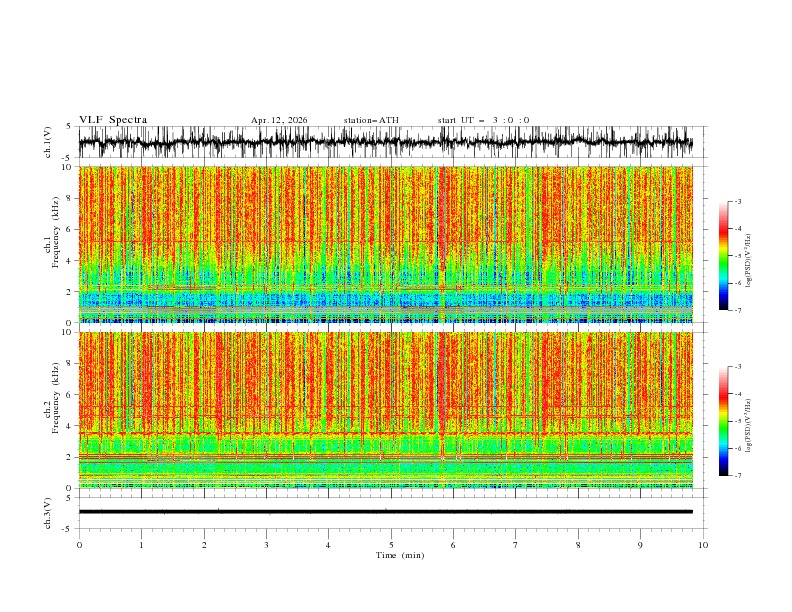Click the "6" tick on the time axis
Screen dimensions: 792x612
pyautogui.click(x=453, y=545)
